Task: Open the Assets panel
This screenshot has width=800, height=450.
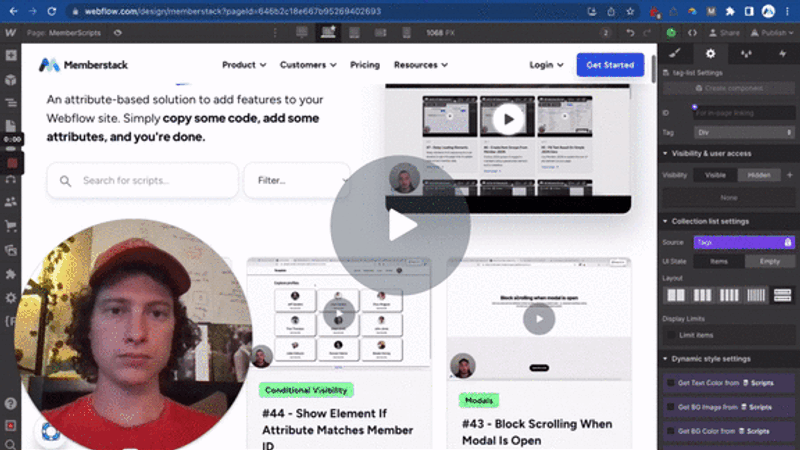Action: (11, 250)
